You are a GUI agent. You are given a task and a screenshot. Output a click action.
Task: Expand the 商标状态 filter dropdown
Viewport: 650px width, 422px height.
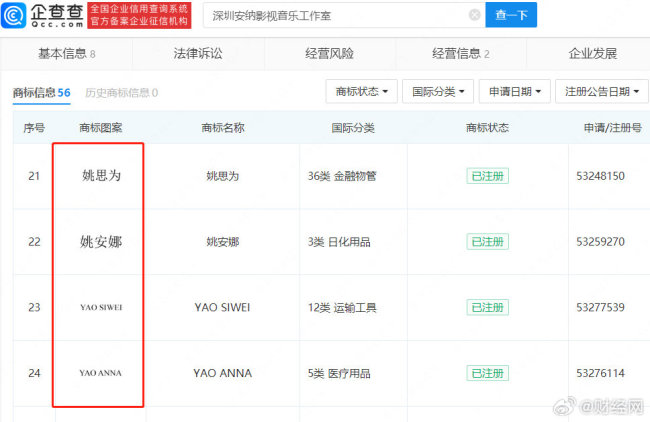click(361, 91)
